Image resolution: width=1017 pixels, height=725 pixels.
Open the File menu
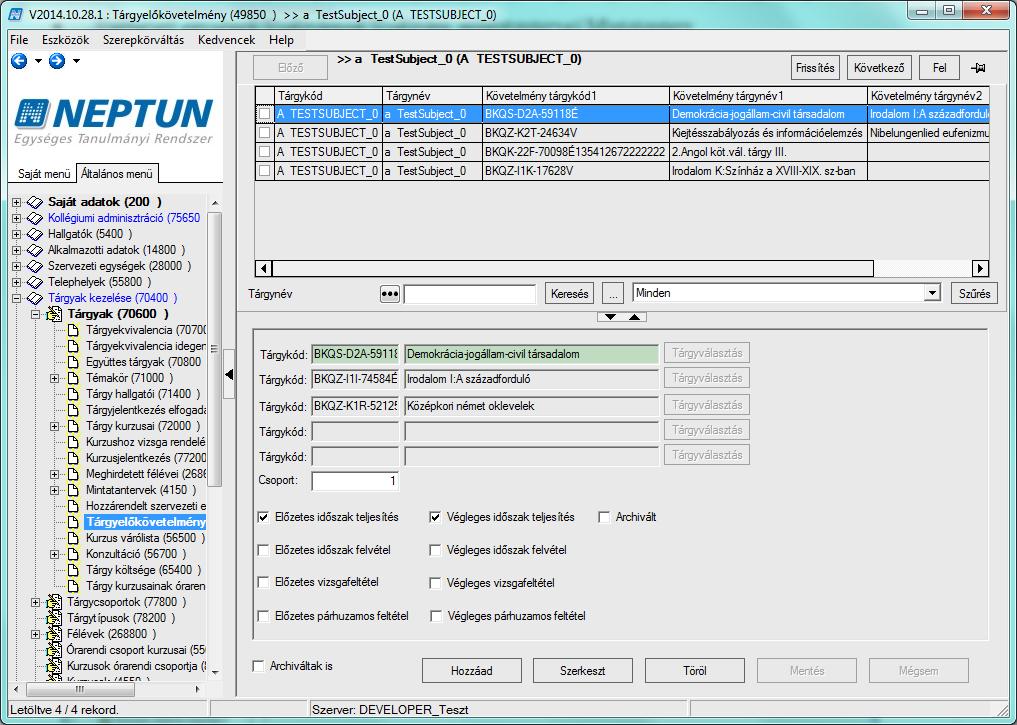(x=19, y=40)
